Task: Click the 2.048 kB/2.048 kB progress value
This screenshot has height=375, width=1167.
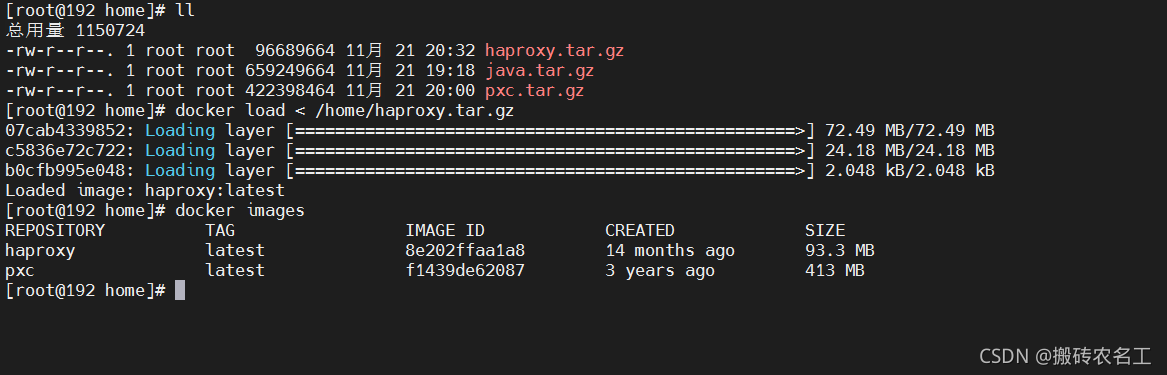Action: (x=909, y=171)
